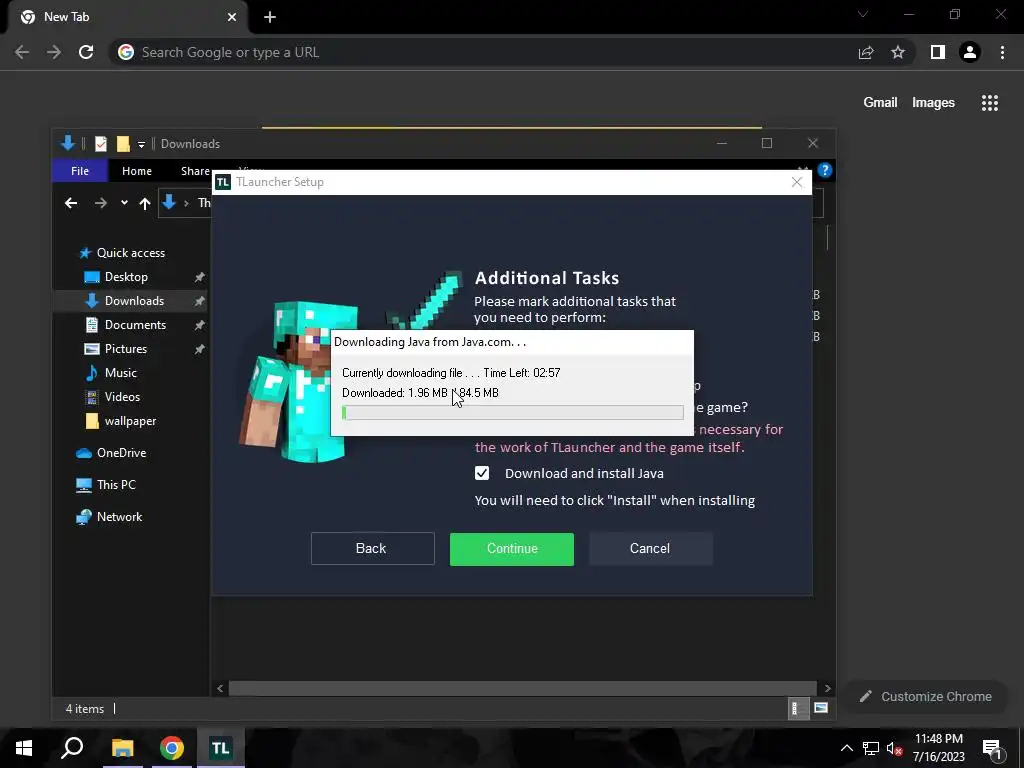Image resolution: width=1024 pixels, height=768 pixels.
Task: Reload the Chrome page
Action: (86, 52)
